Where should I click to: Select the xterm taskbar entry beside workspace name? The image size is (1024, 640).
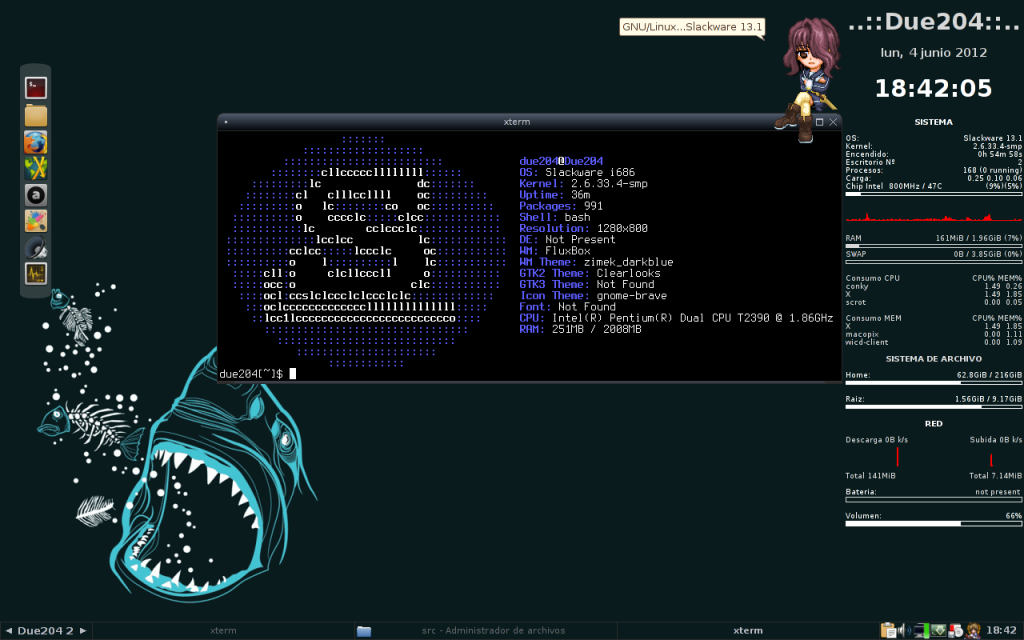(224, 631)
